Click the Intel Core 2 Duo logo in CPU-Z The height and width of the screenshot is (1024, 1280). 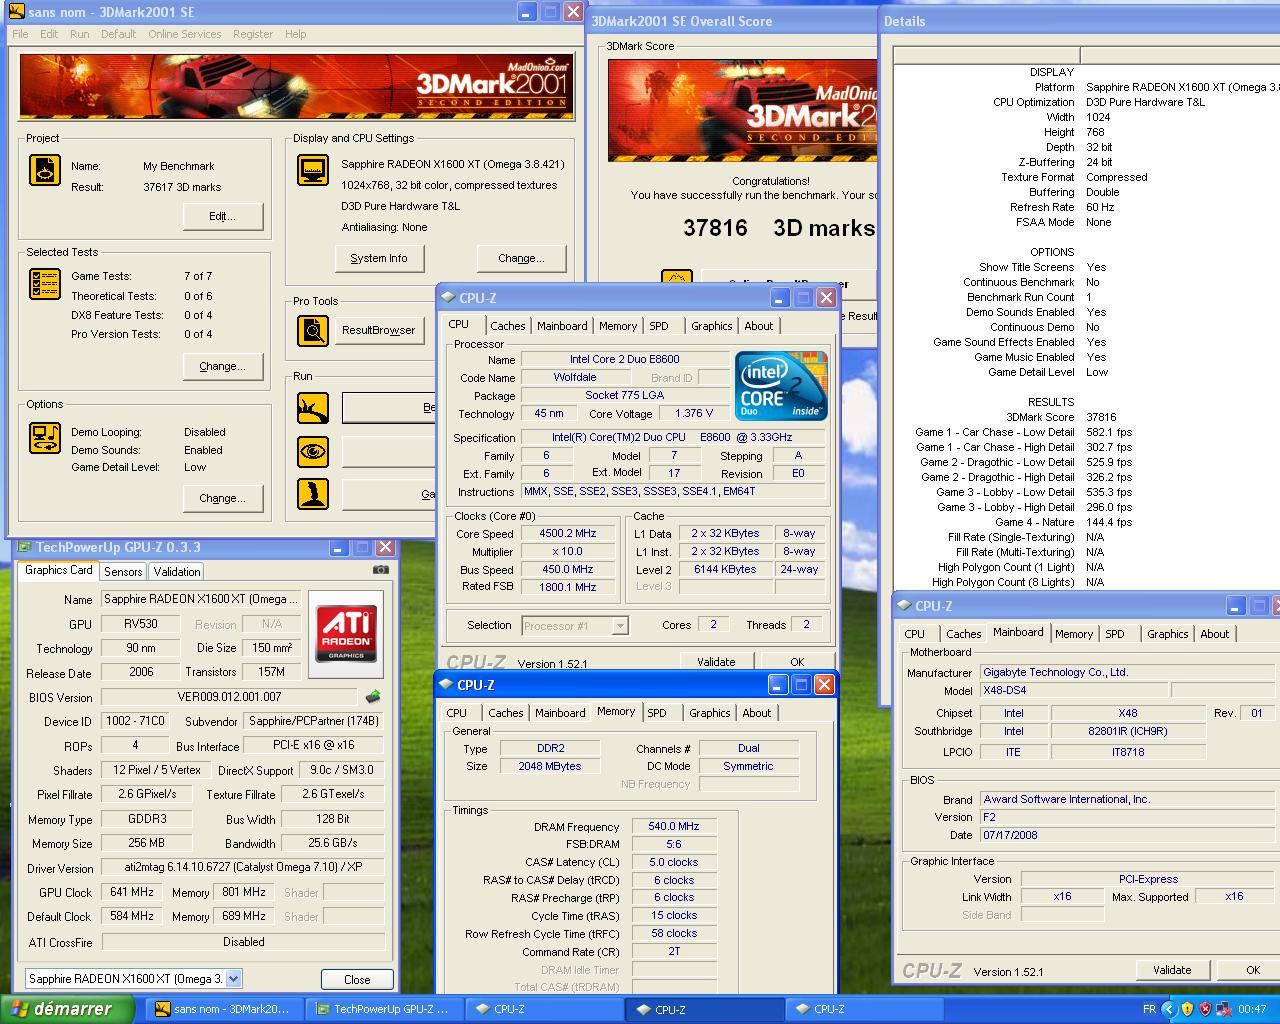(781, 386)
